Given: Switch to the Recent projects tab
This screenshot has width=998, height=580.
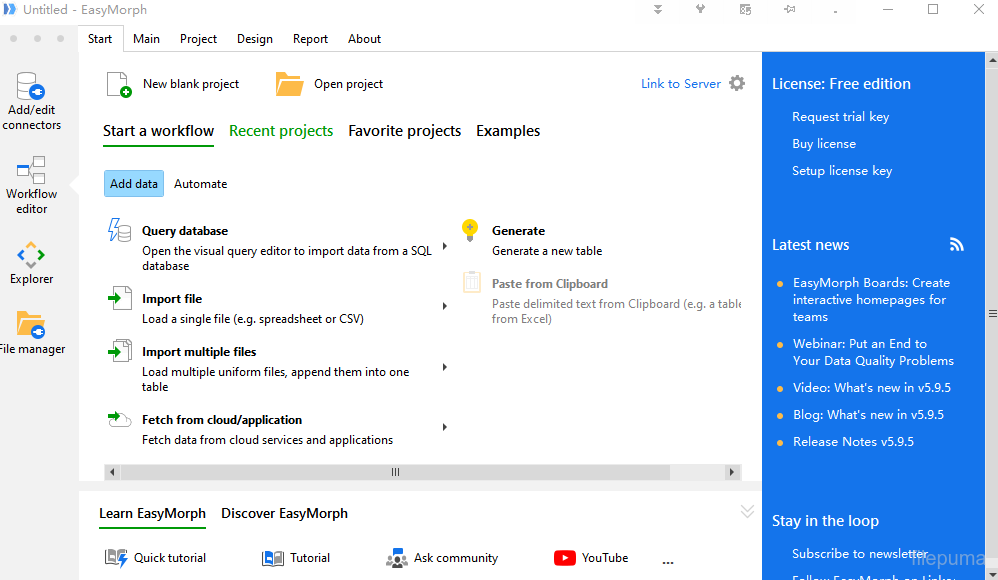Looking at the screenshot, I should (x=281, y=131).
